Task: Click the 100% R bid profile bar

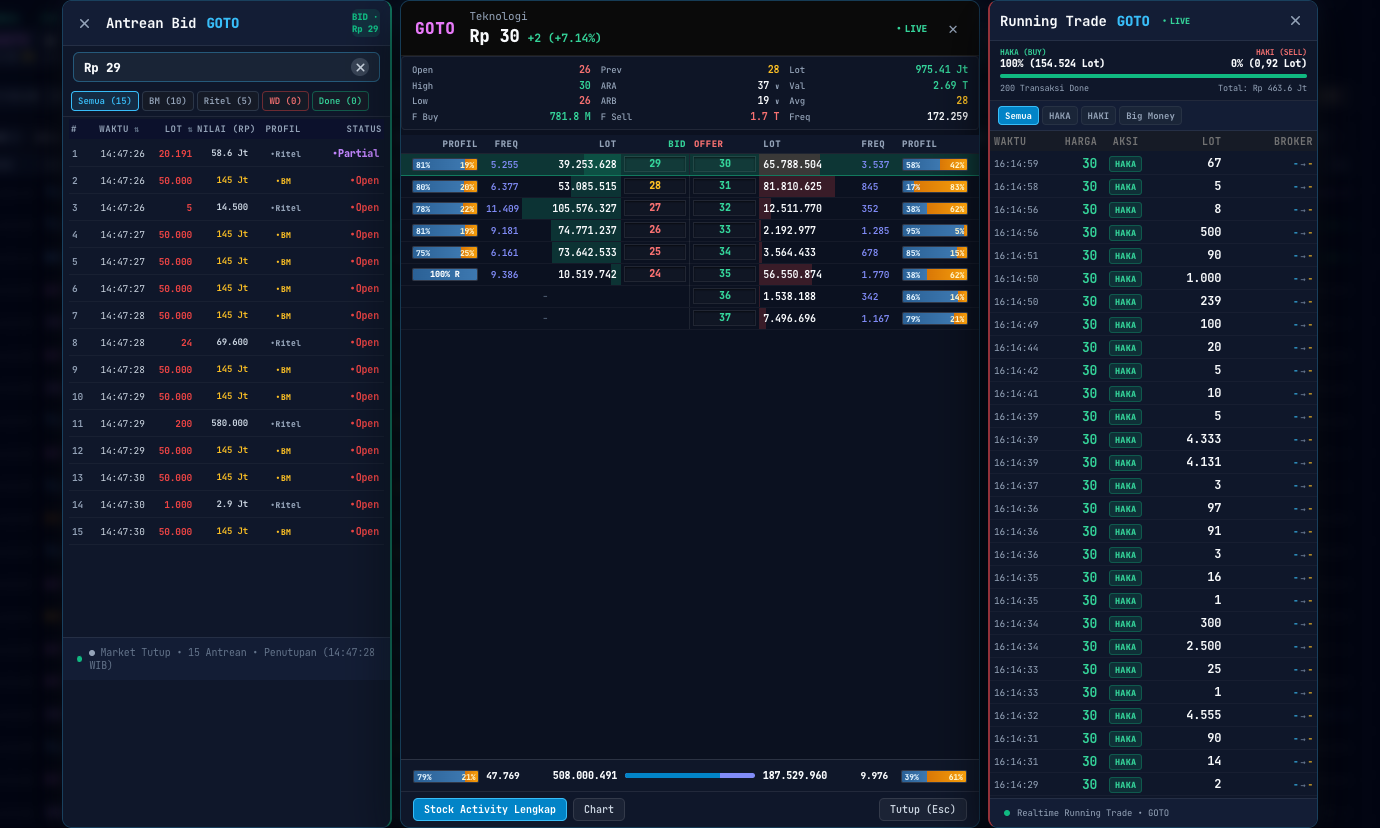Action: [445, 274]
